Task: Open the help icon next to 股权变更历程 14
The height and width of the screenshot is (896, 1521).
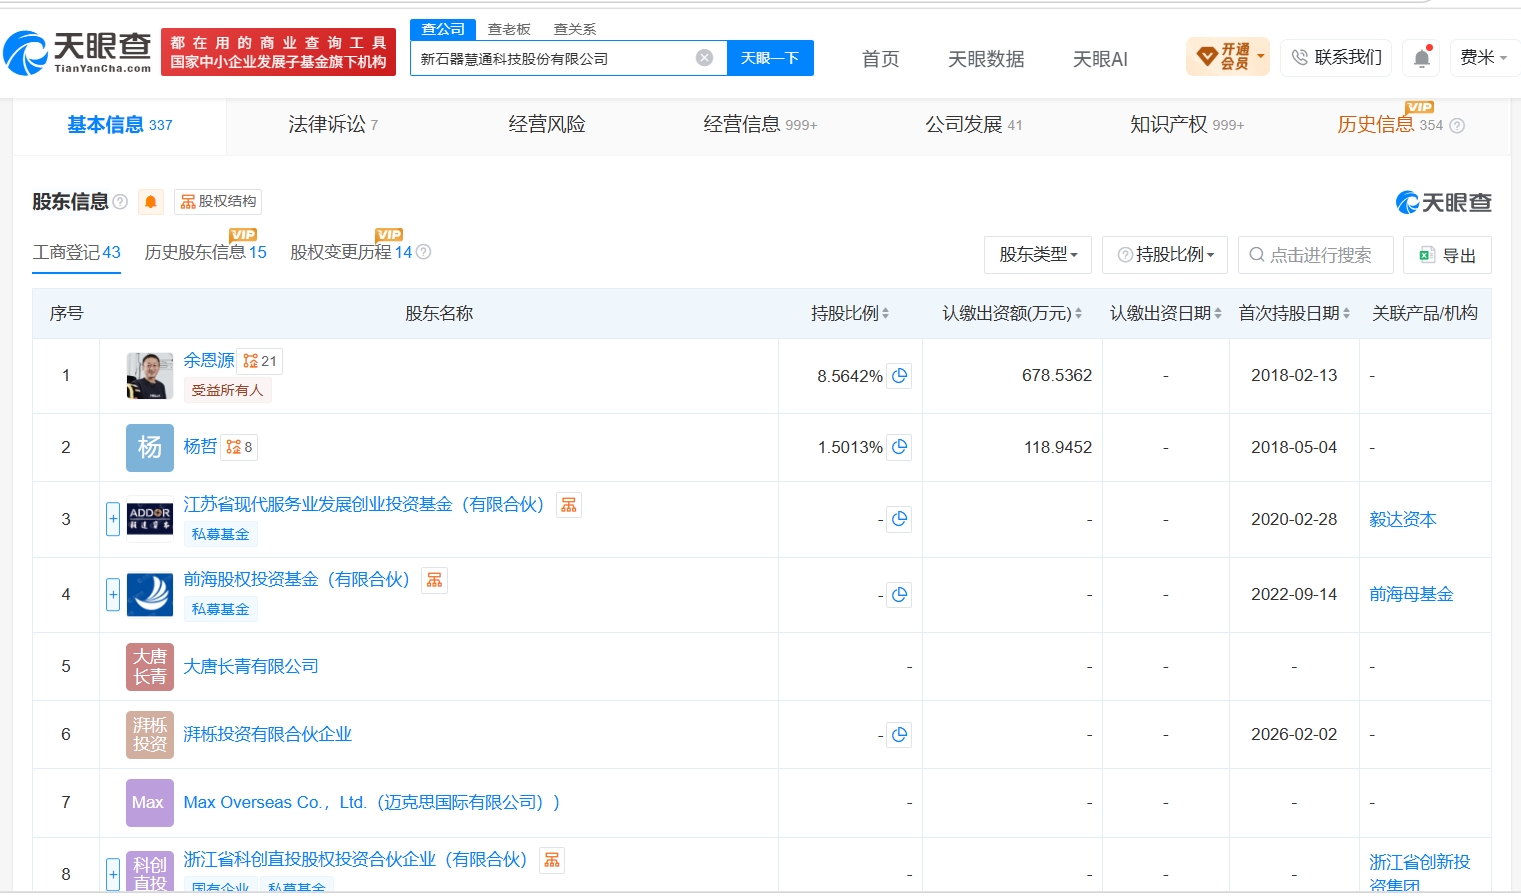Action: point(423,252)
